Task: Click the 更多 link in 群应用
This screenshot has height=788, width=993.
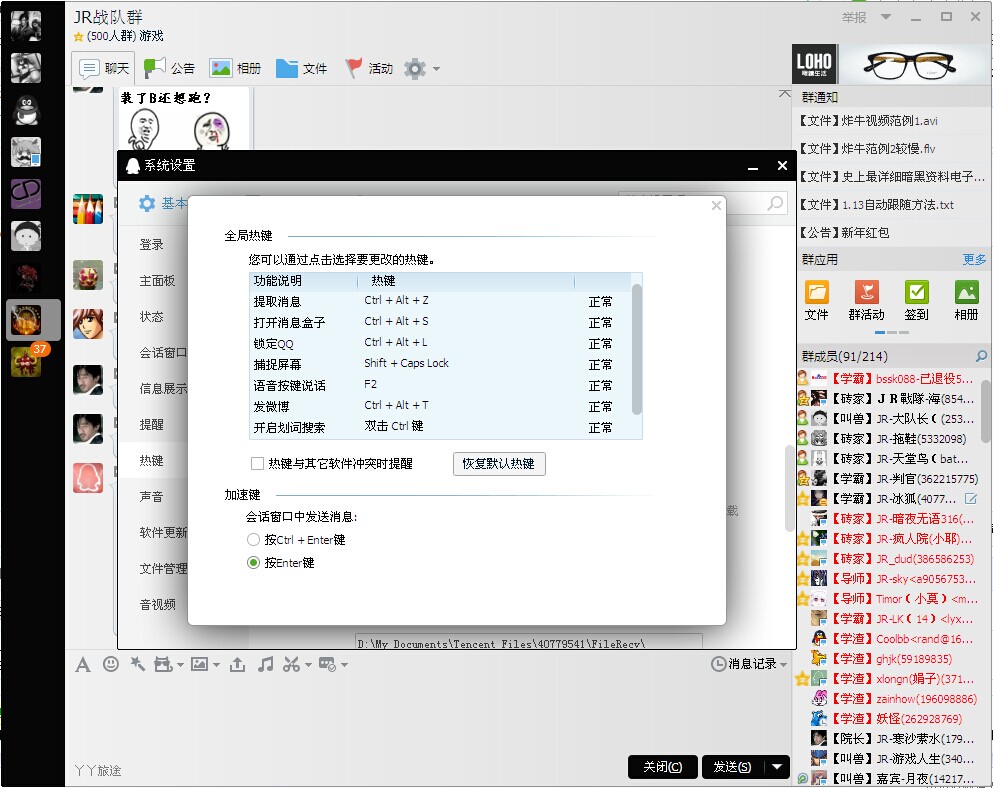Action: 974,260
